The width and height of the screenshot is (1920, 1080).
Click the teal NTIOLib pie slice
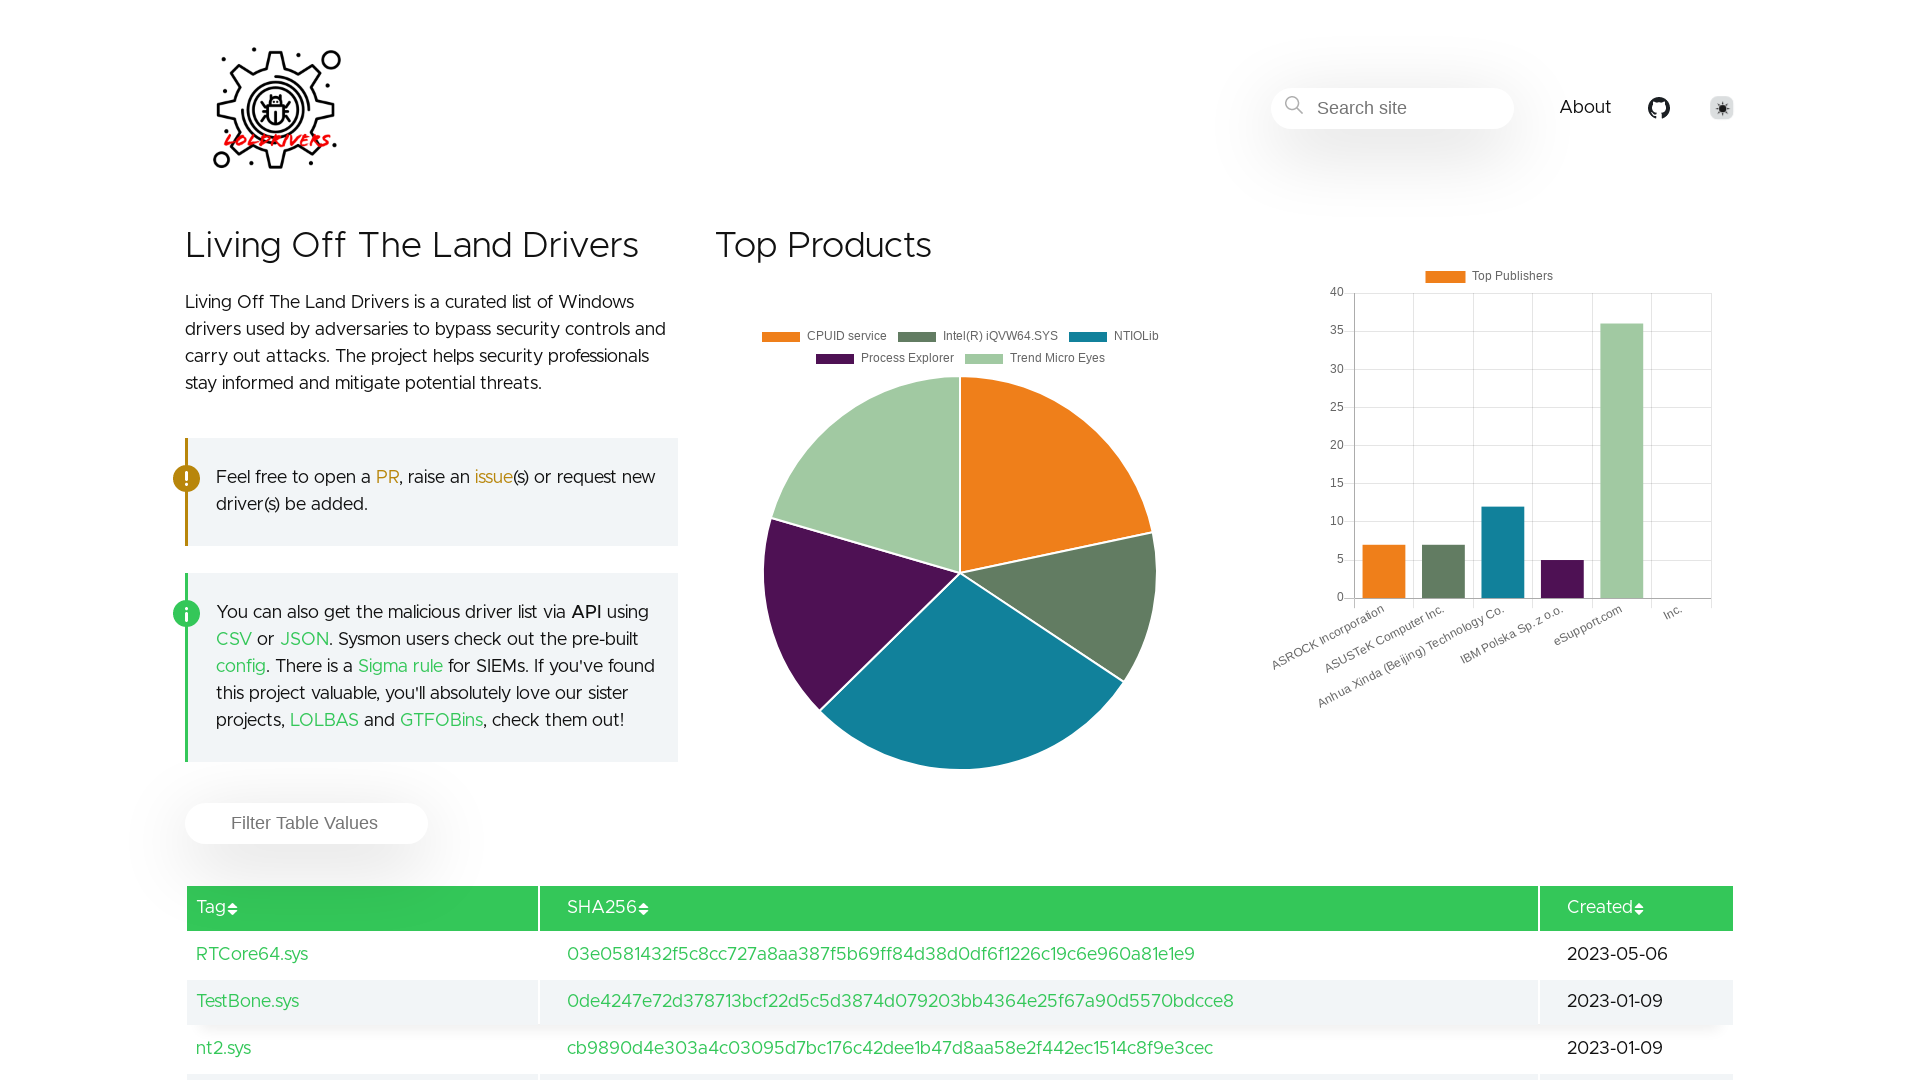970,690
